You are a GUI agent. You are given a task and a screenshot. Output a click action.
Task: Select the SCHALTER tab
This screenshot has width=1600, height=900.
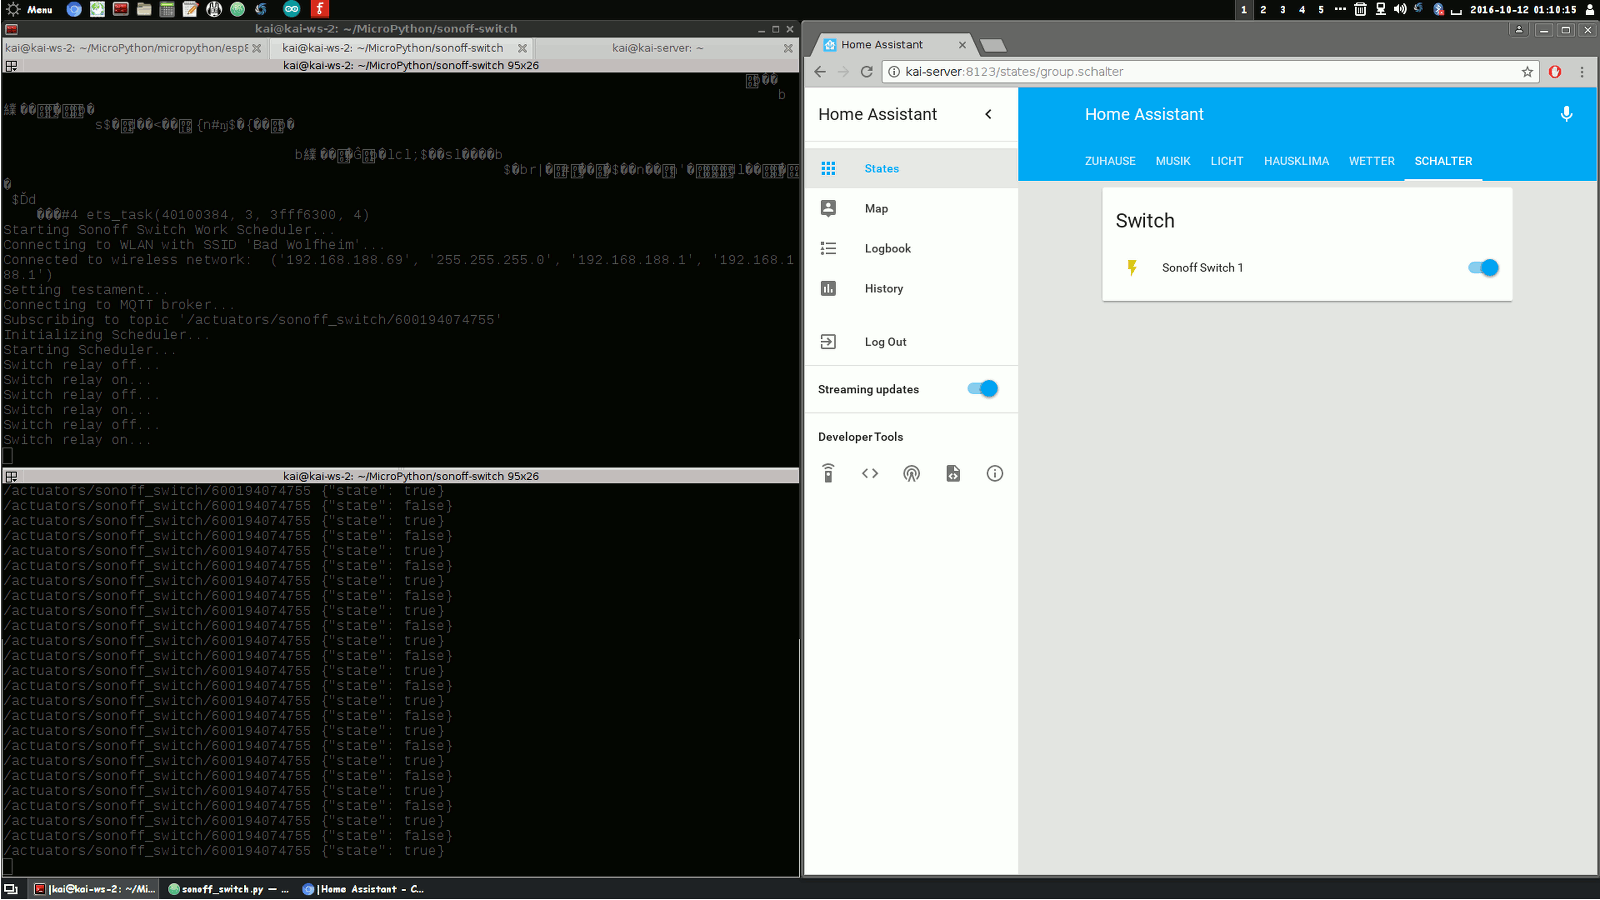tap(1443, 161)
